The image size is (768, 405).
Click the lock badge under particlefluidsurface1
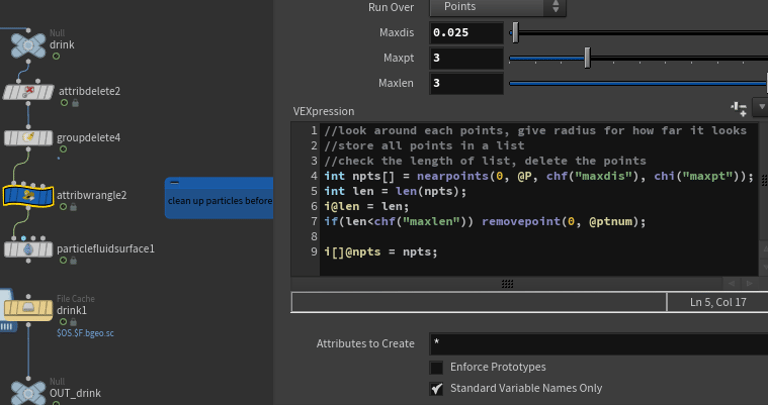73,261
